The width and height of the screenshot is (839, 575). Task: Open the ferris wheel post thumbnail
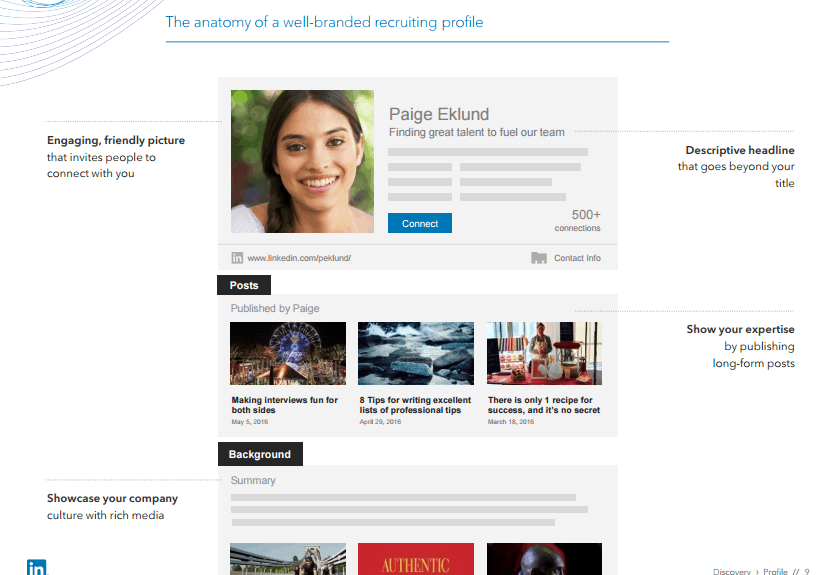[288, 353]
